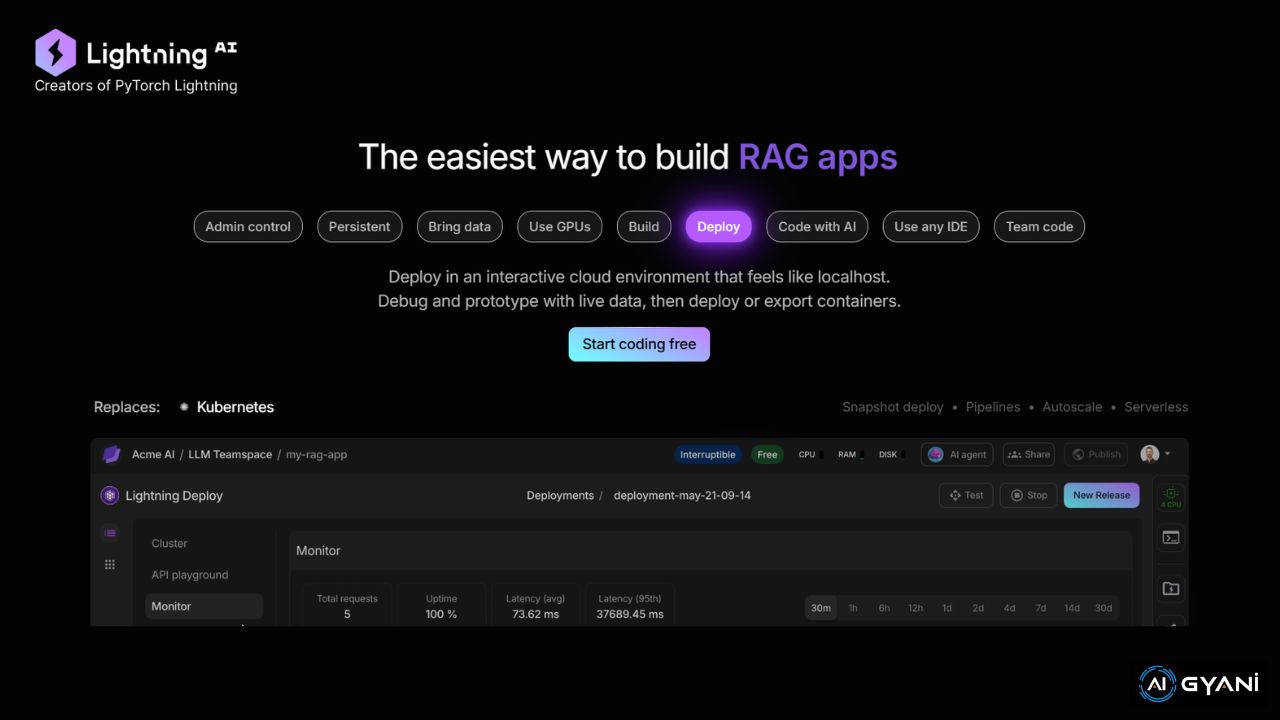Select the Use GPUs pill
Image resolution: width=1280 pixels, height=720 pixels.
560,226
